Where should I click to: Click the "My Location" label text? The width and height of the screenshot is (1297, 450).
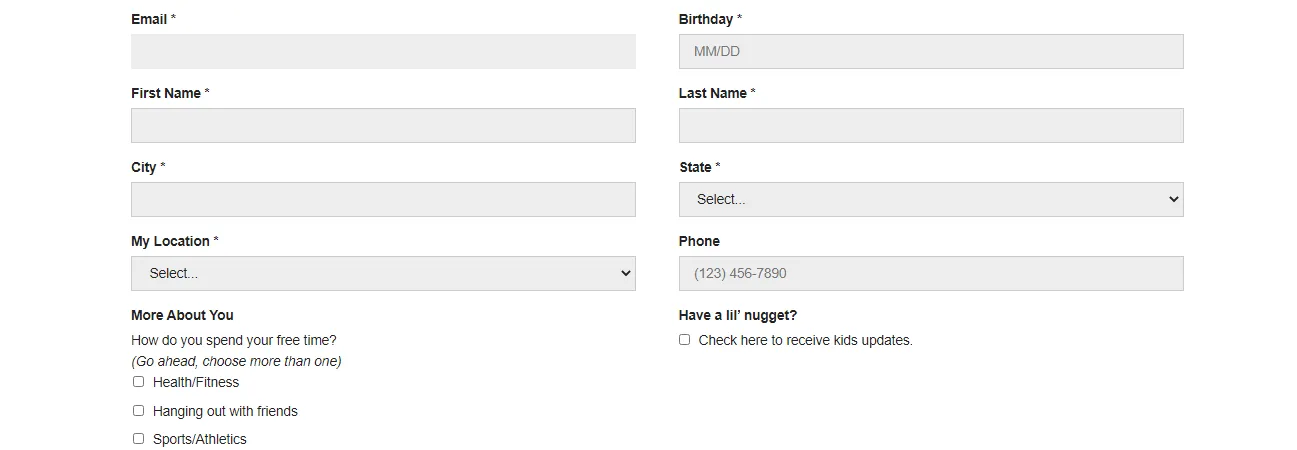tap(170, 241)
